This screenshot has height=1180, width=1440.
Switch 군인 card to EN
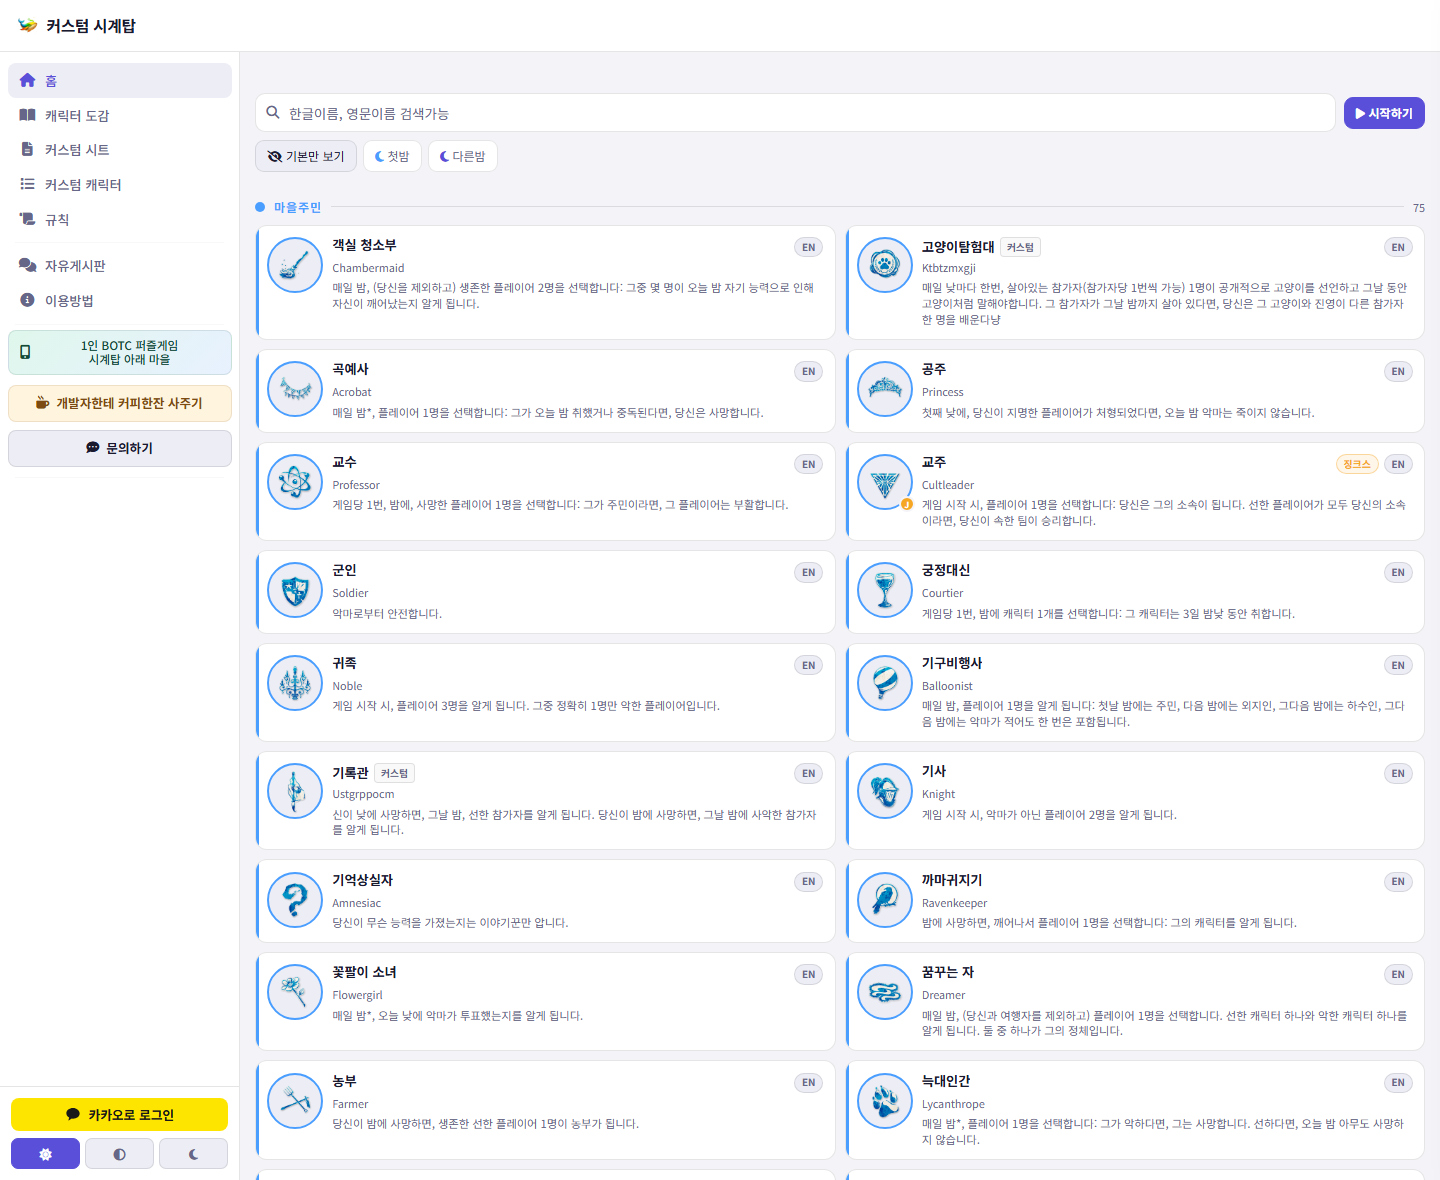[809, 573]
